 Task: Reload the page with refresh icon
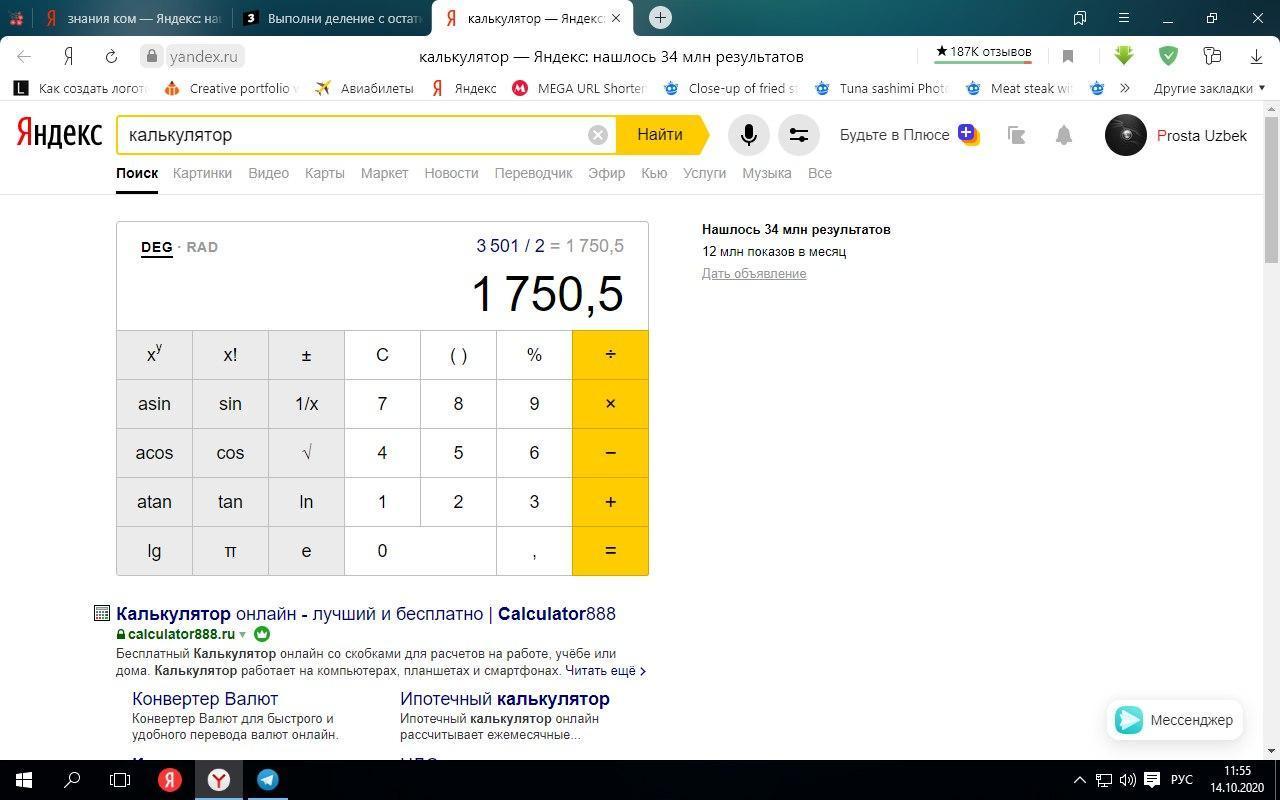click(111, 56)
